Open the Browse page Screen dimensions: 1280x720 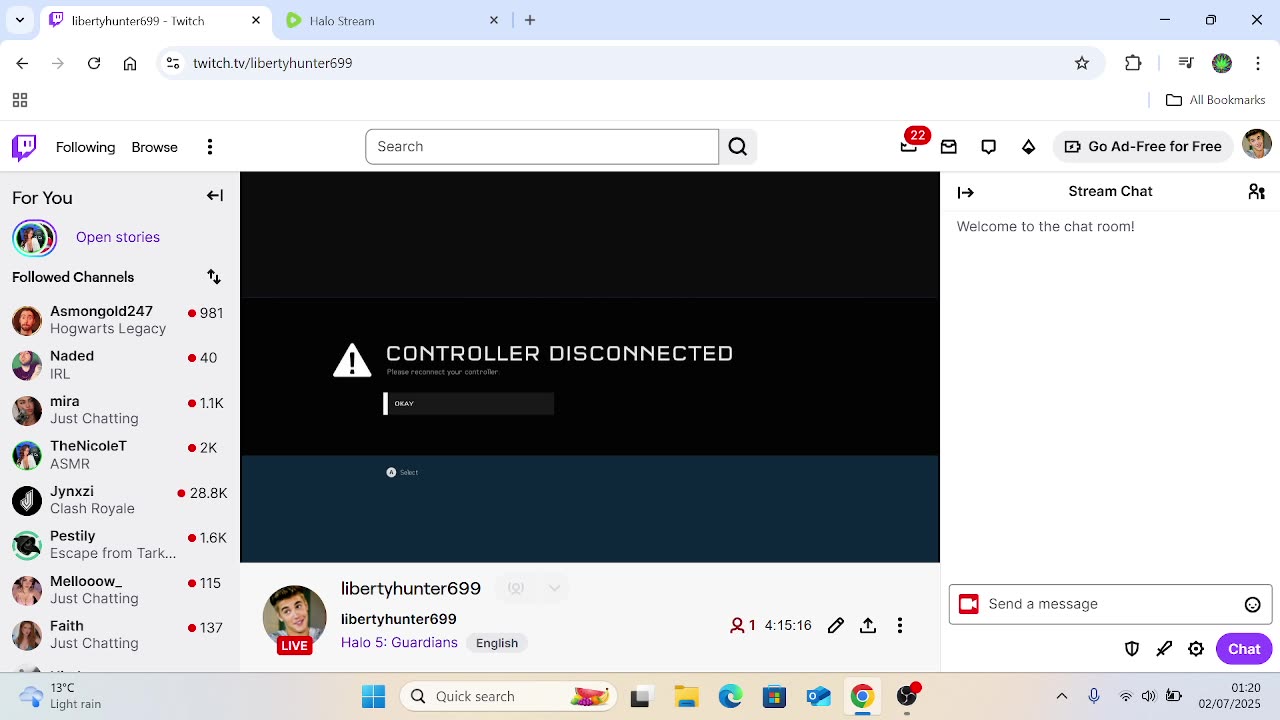point(155,147)
